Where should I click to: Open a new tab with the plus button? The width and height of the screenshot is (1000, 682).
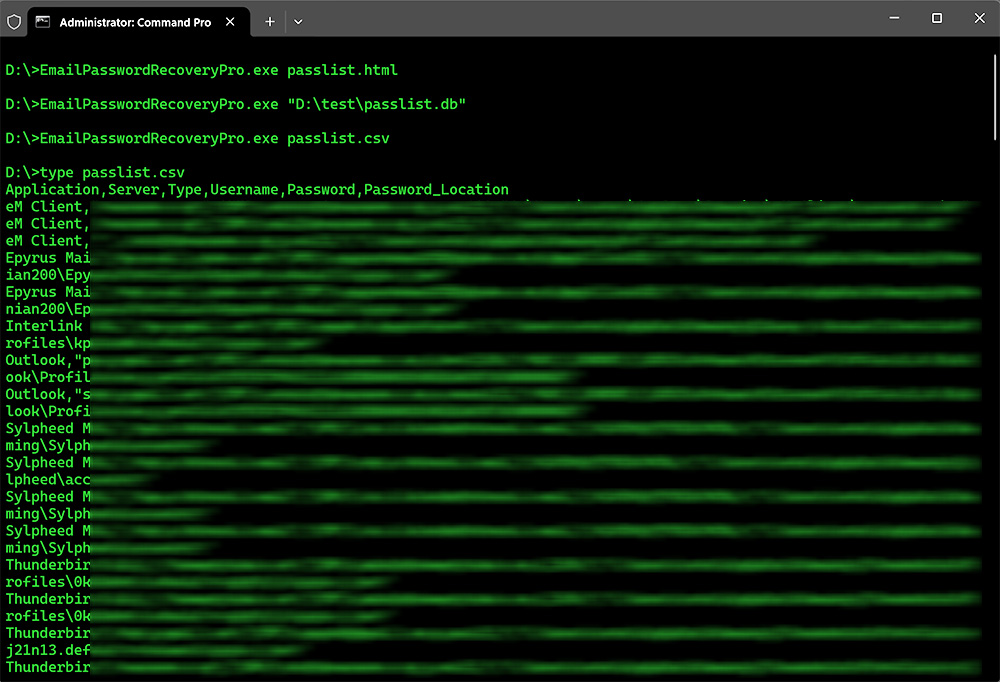click(270, 22)
